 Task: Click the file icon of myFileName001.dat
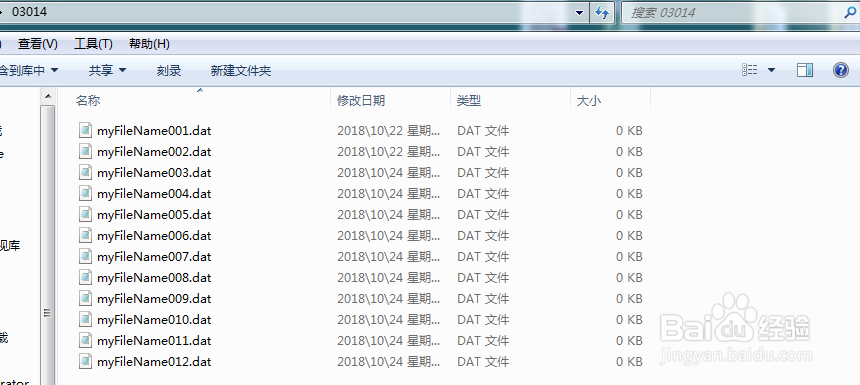click(x=85, y=131)
